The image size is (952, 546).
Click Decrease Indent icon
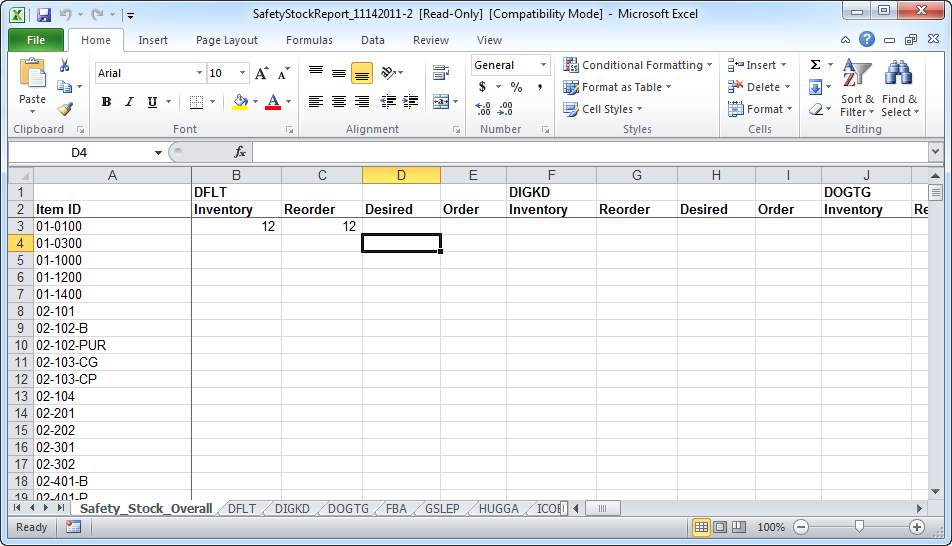(x=388, y=102)
